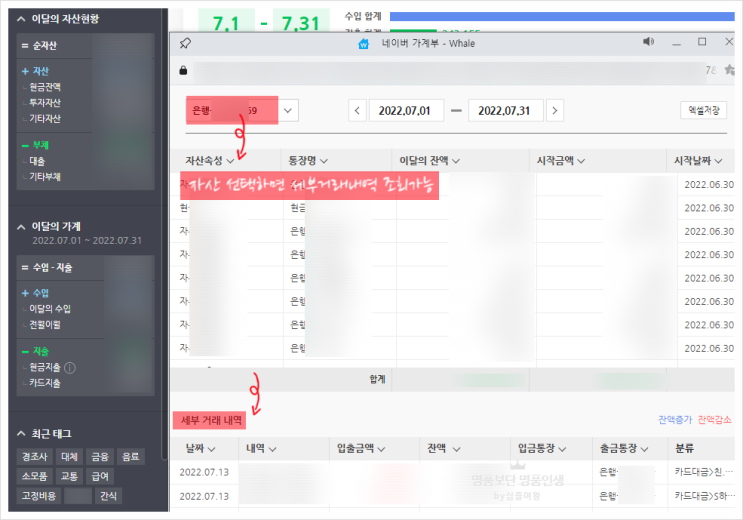
Task: Go to previous month with left arrow
Action: tap(357, 111)
